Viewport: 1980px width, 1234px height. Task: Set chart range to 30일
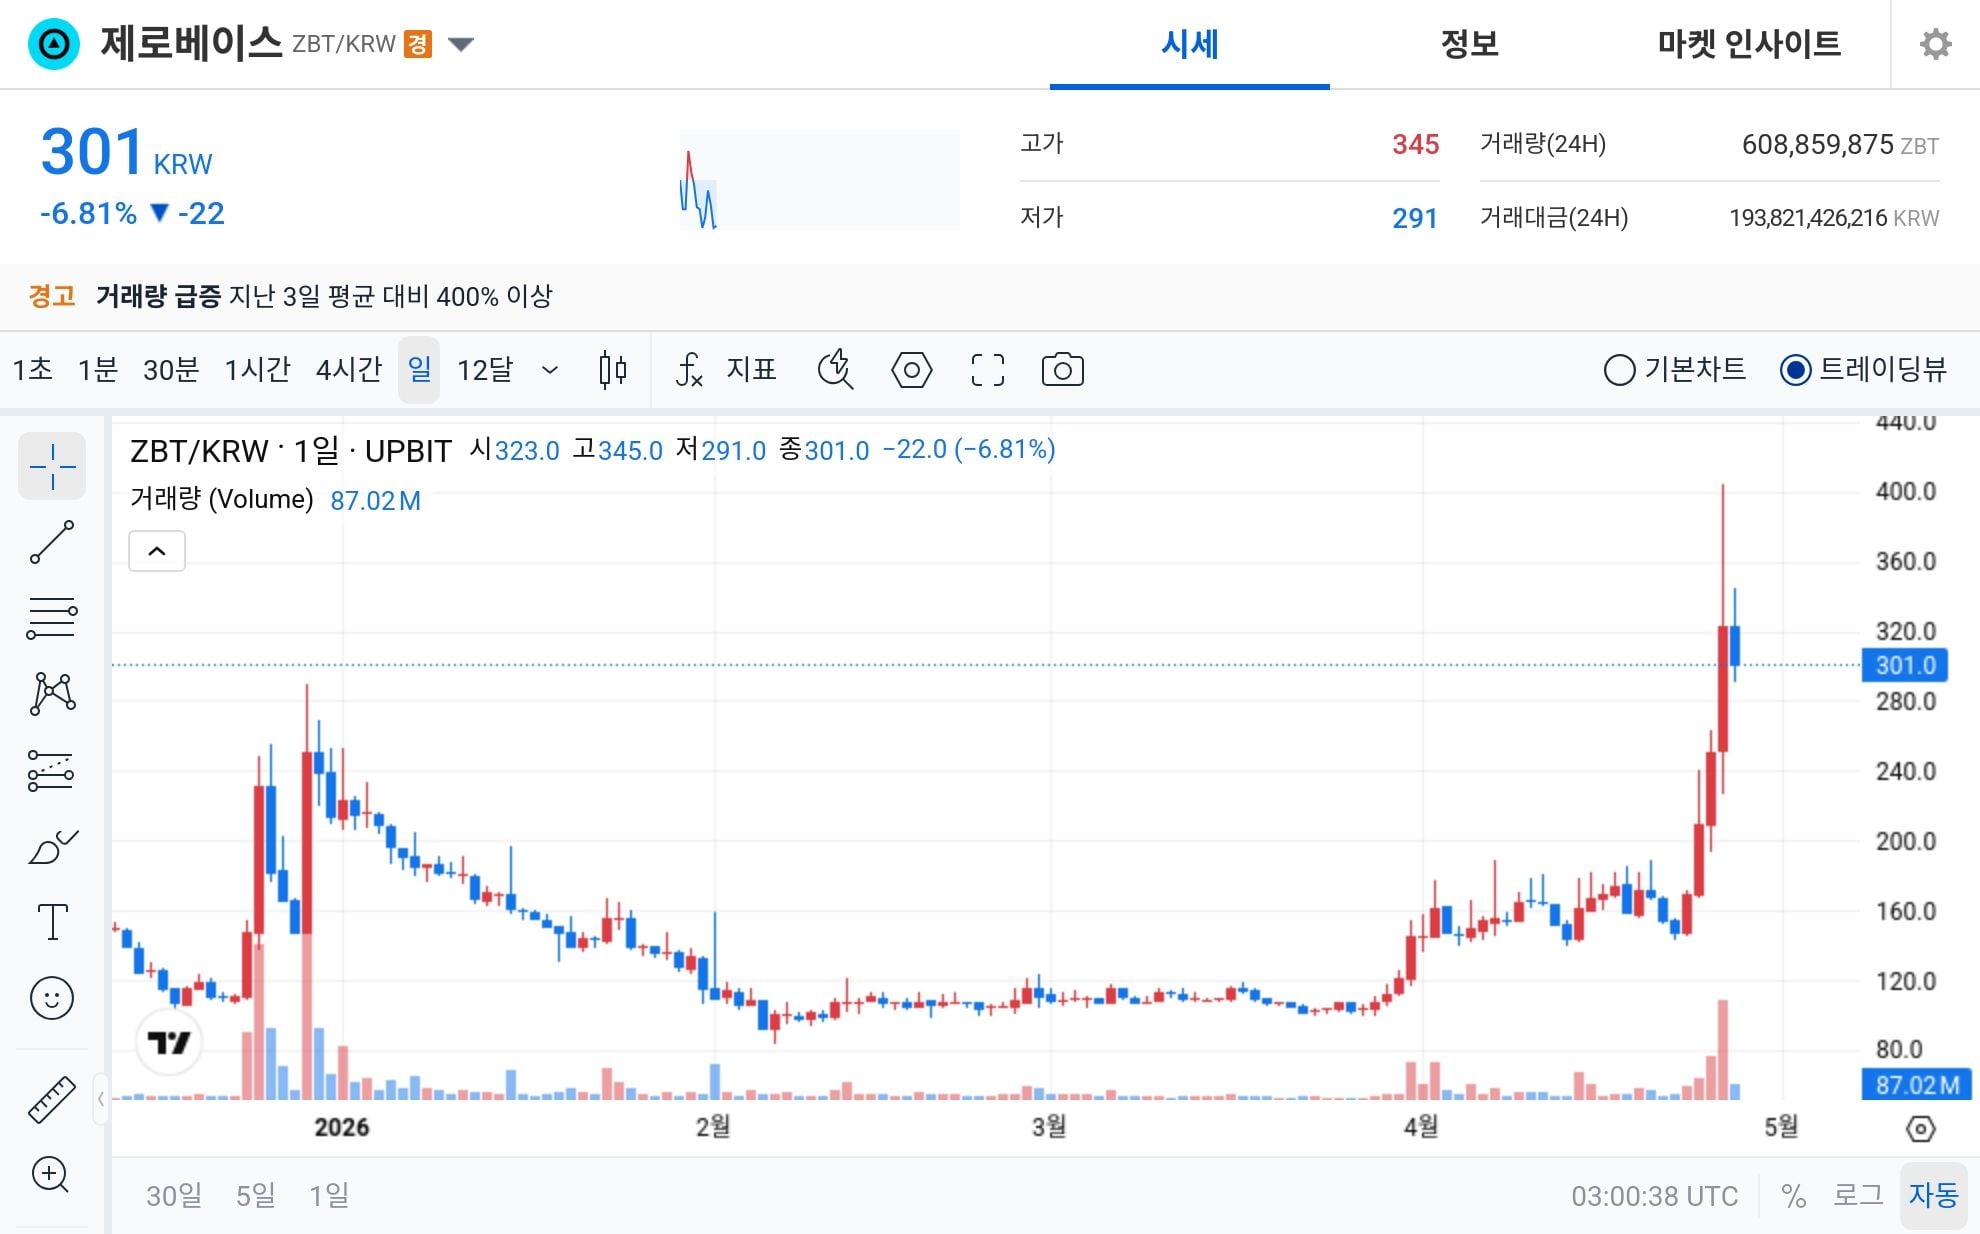point(173,1195)
